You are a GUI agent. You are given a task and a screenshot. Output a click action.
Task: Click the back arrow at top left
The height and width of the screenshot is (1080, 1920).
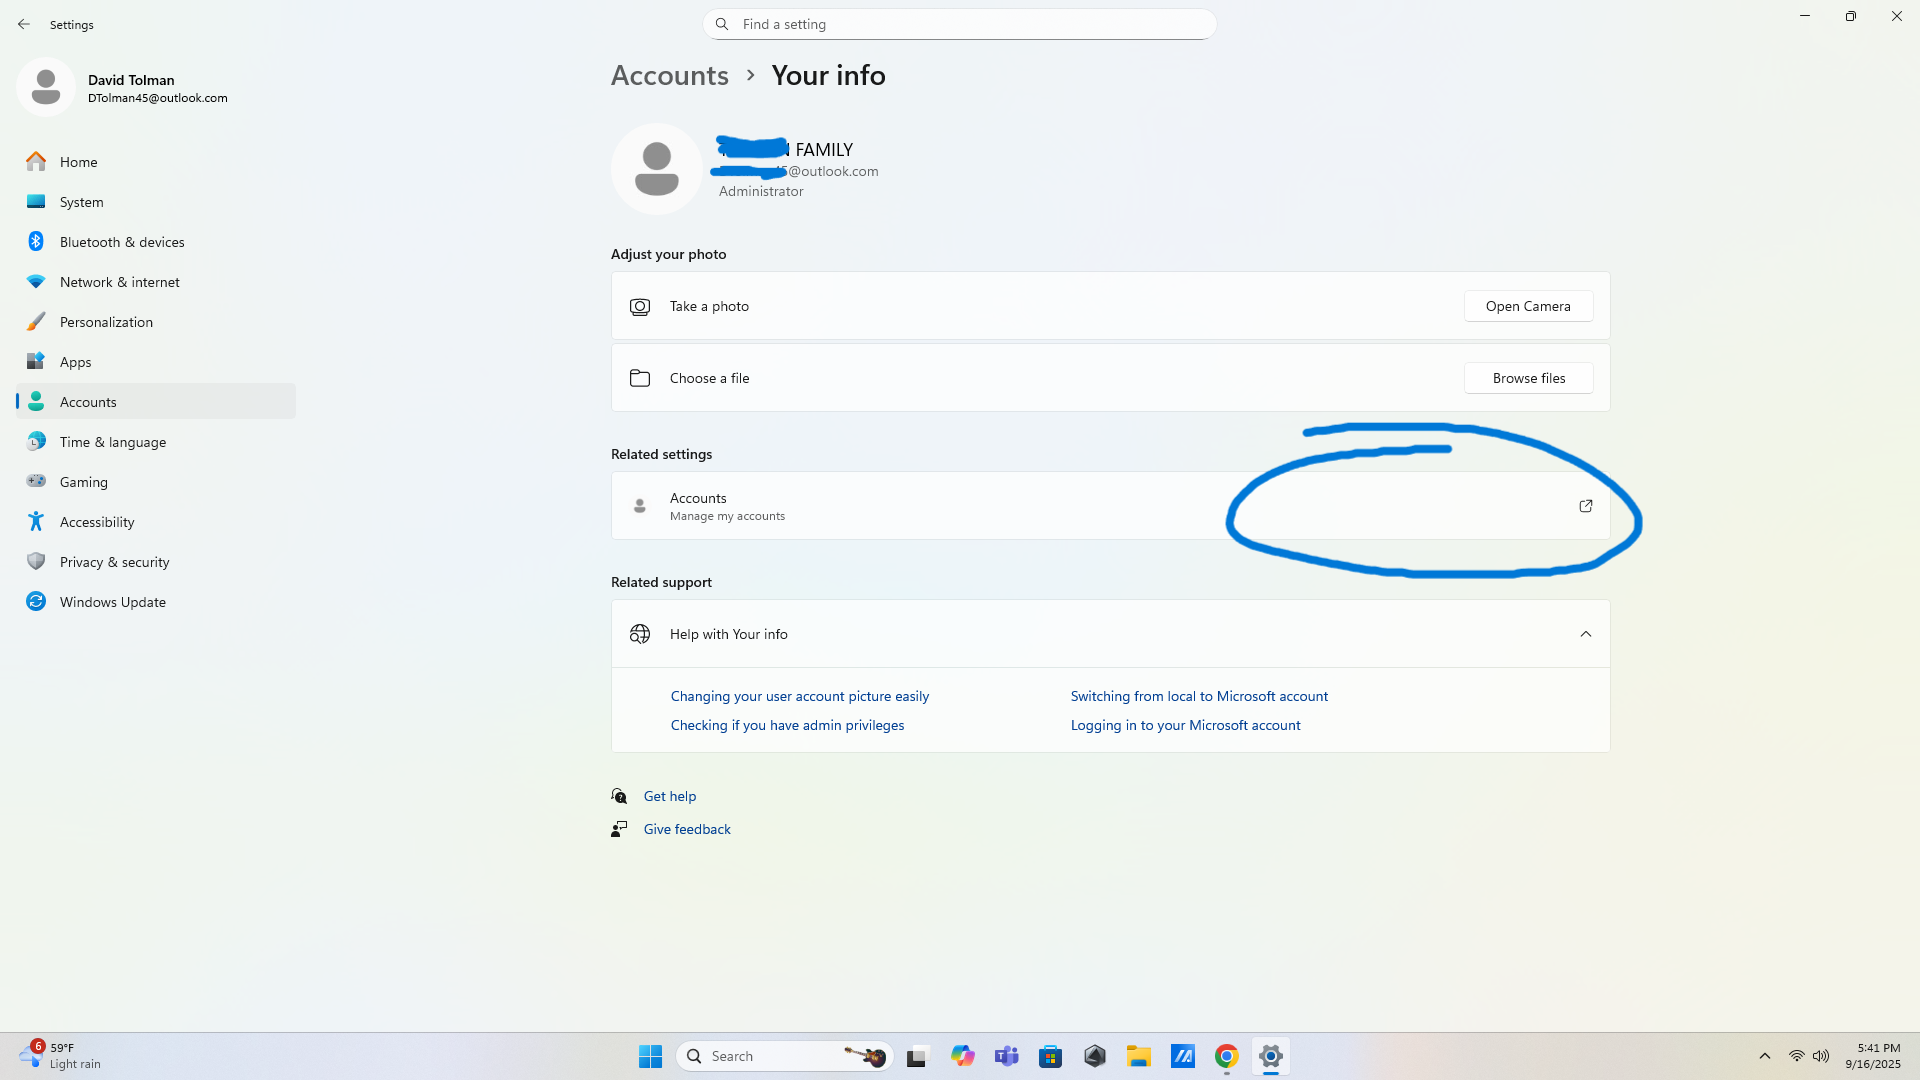(x=24, y=24)
